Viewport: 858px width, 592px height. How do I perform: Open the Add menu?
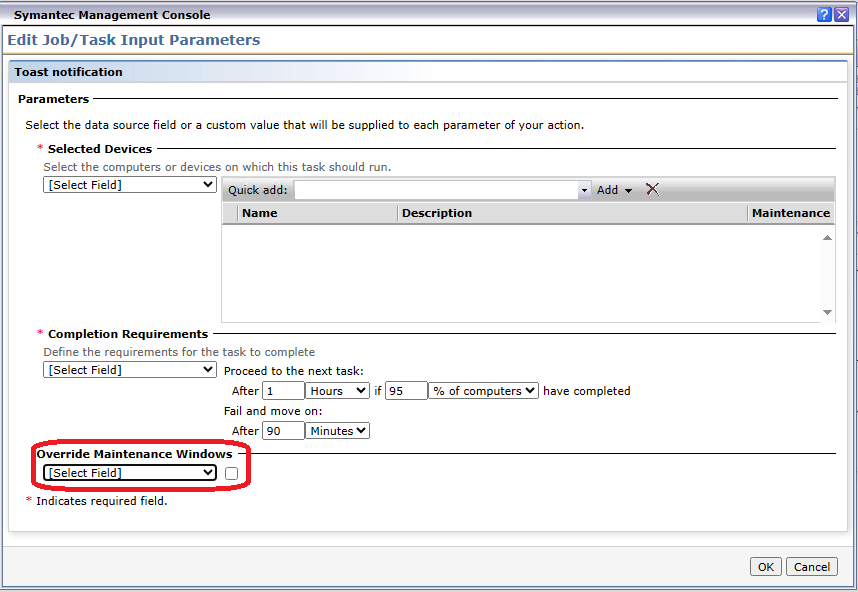[x=614, y=190]
